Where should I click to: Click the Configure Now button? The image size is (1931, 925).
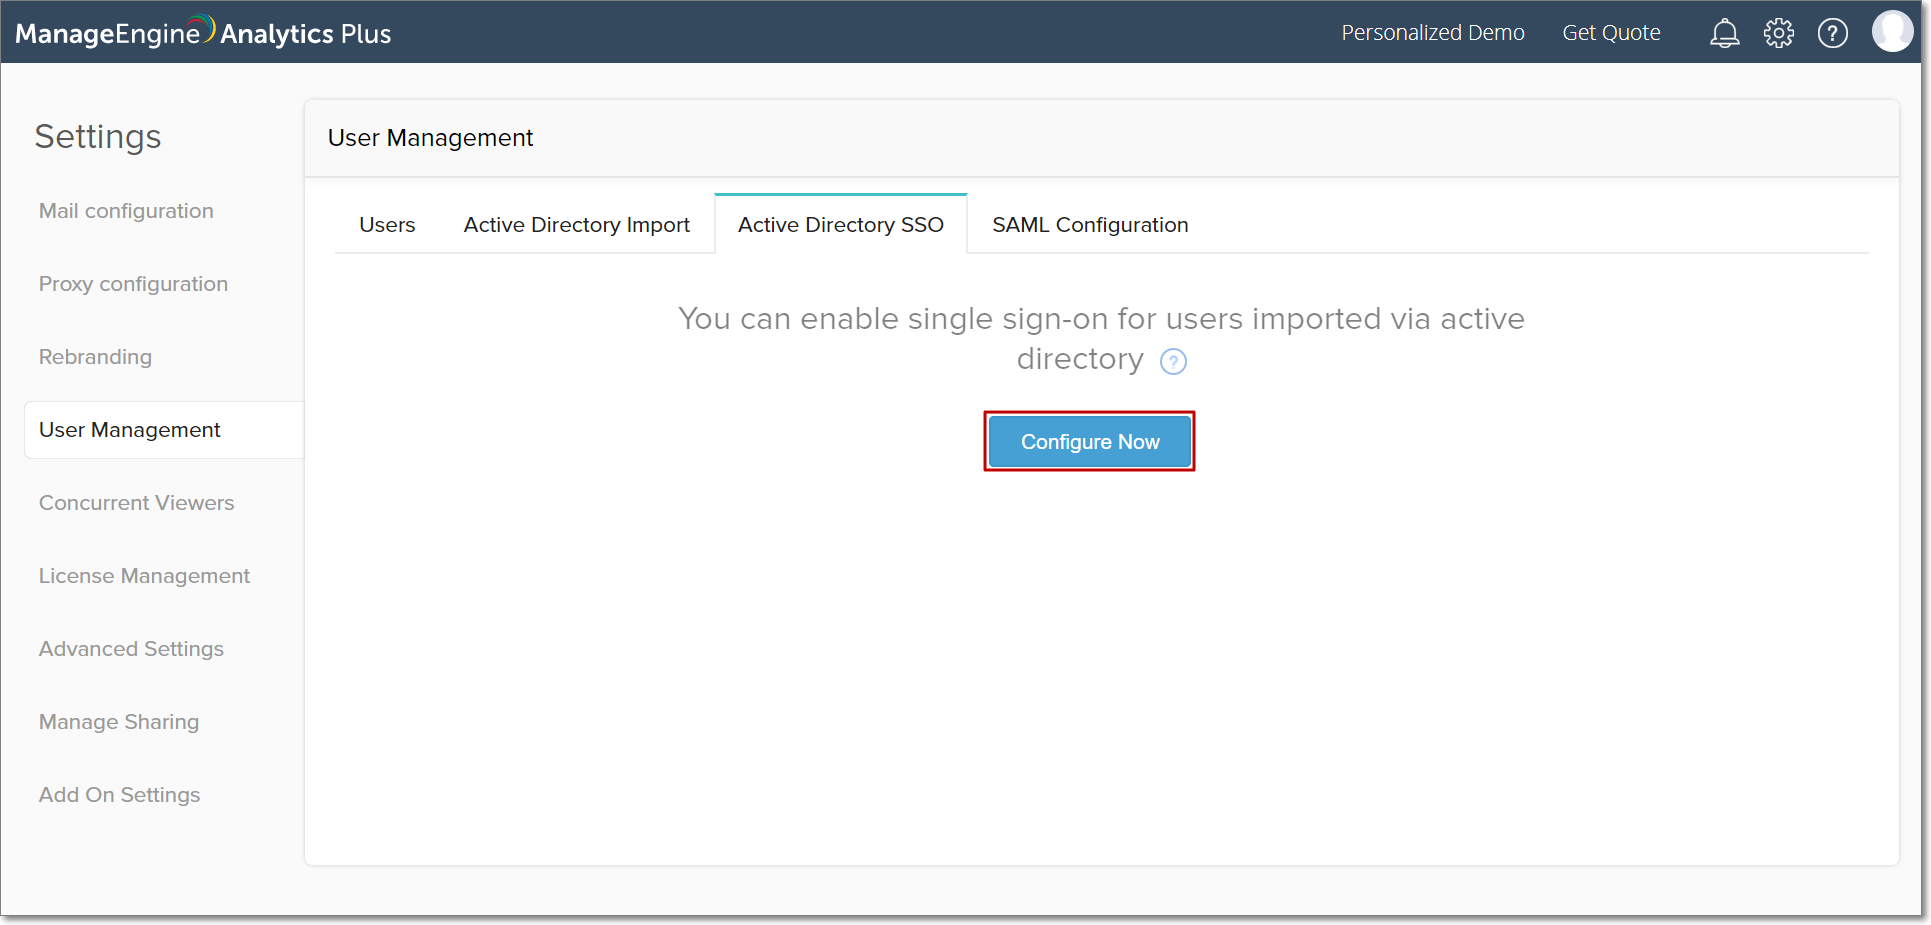(x=1089, y=441)
